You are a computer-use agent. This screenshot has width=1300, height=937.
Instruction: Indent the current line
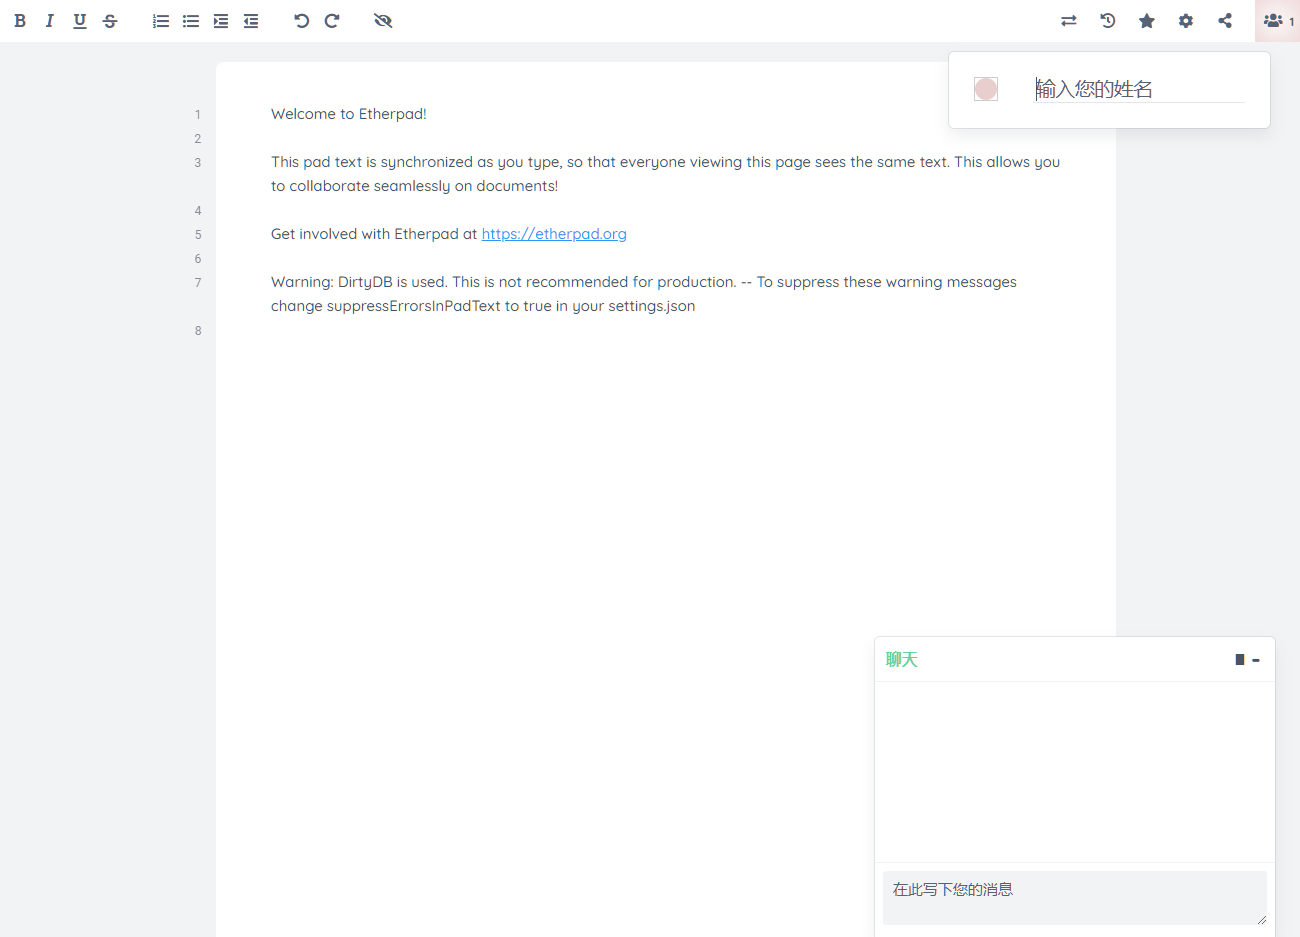pos(221,21)
